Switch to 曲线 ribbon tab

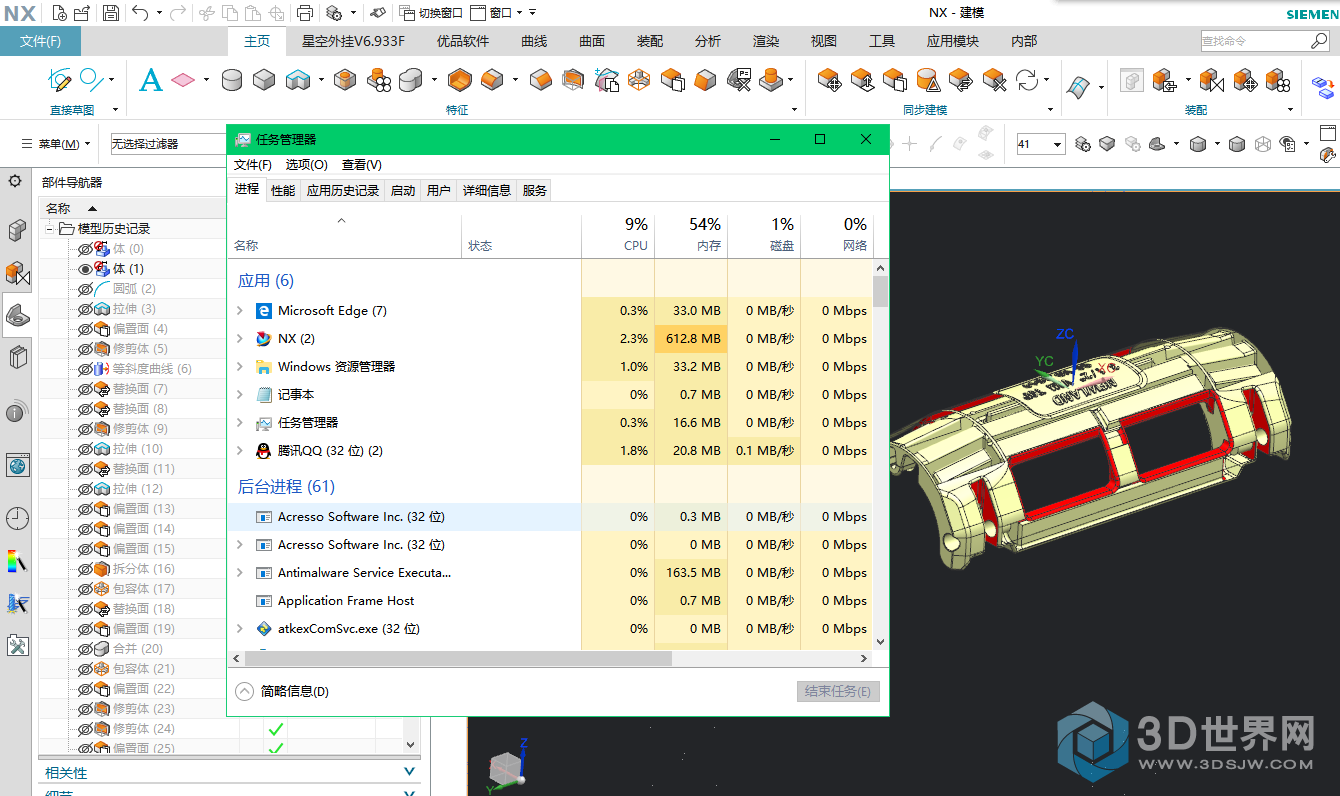(534, 41)
